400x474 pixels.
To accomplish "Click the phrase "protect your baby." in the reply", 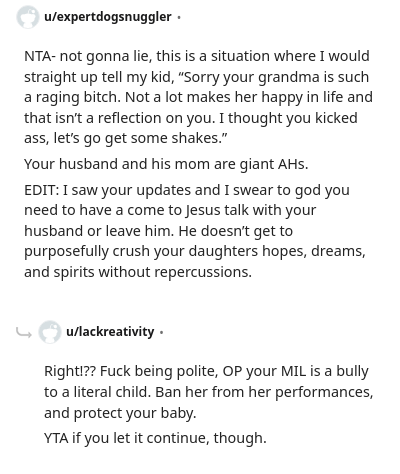I will pos(135,413).
